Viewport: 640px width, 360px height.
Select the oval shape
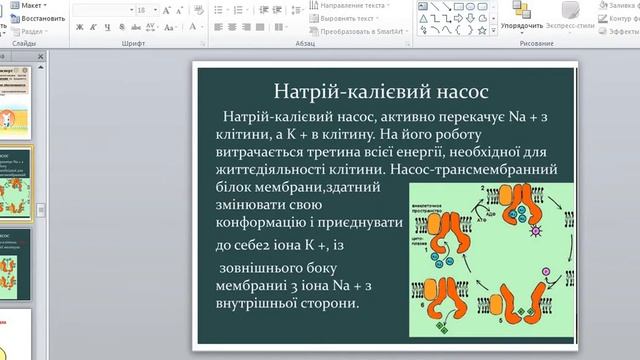pyautogui.click(x=471, y=6)
